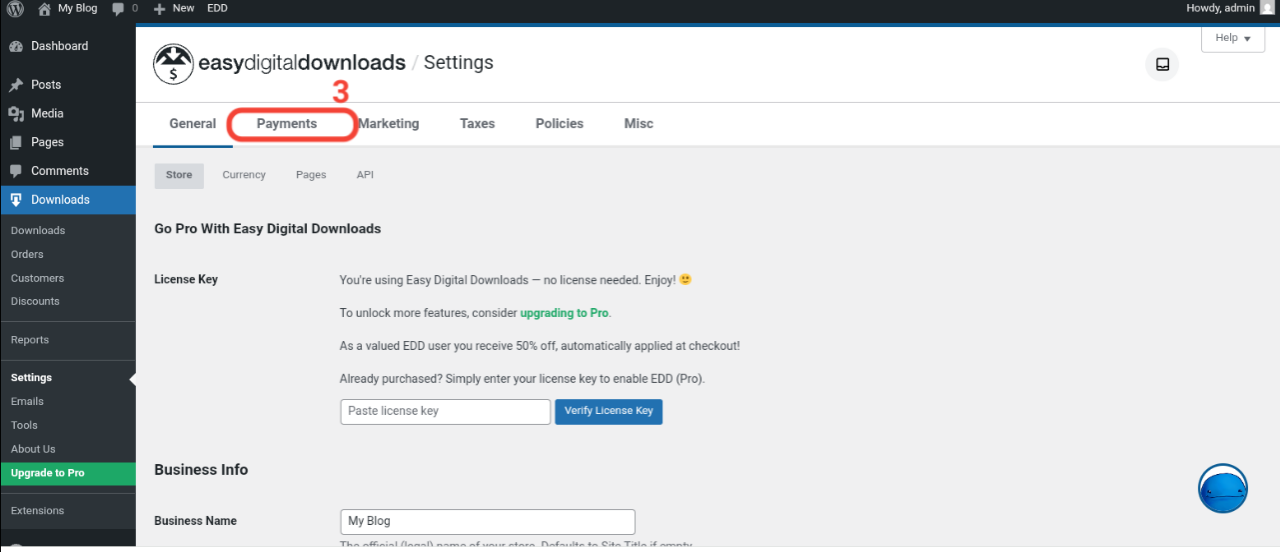Focus the Business Name field

[488, 522]
